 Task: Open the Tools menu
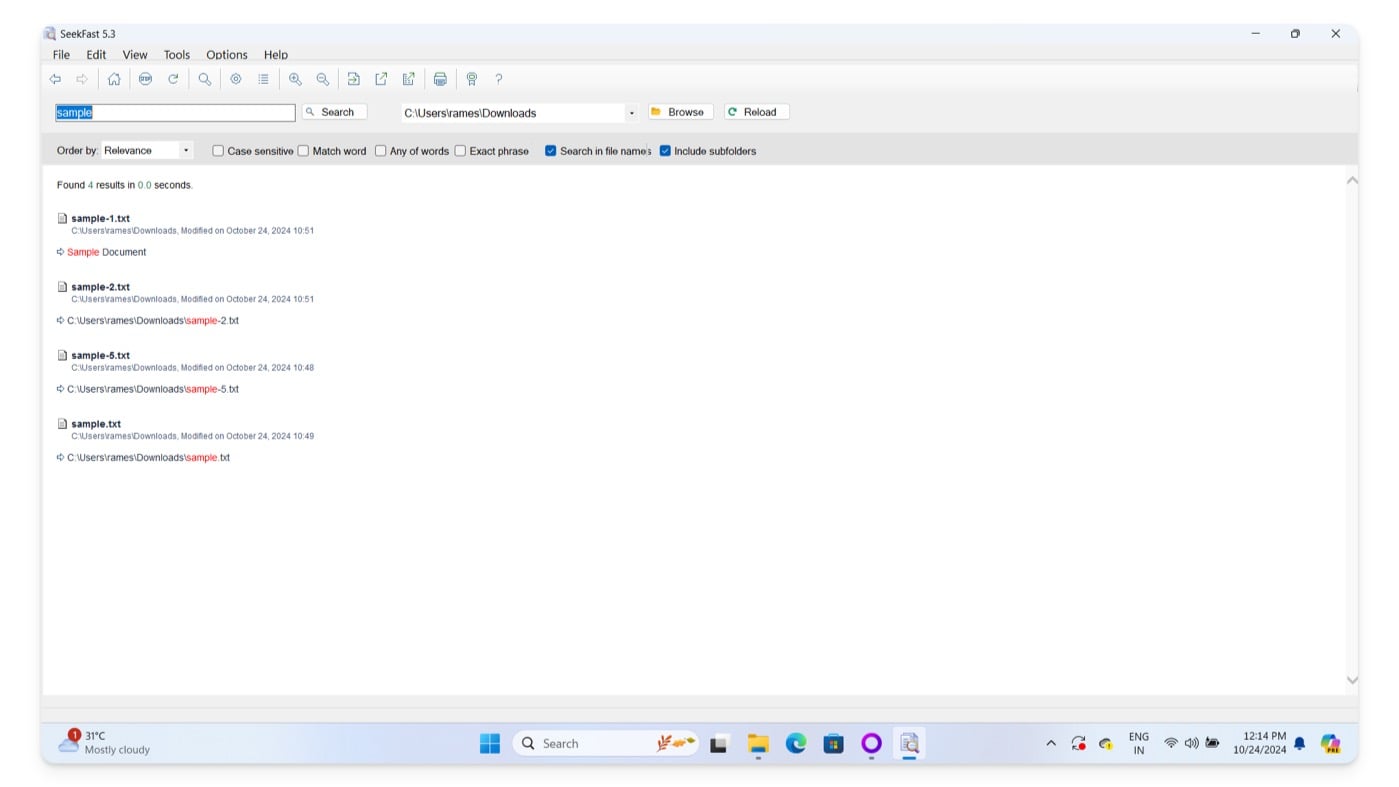pyautogui.click(x=177, y=55)
